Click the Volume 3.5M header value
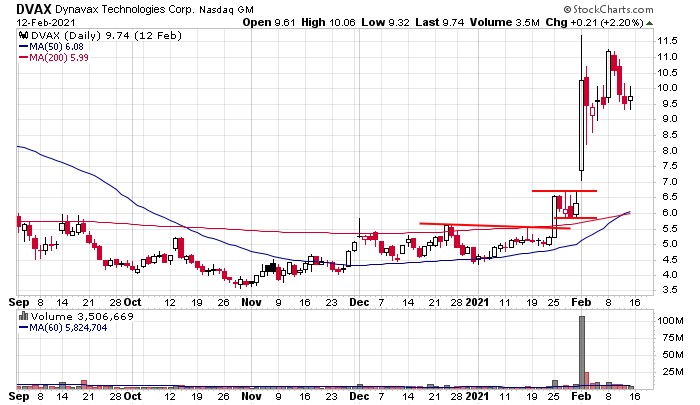Viewport: 700px width, 405px height. click(504, 22)
